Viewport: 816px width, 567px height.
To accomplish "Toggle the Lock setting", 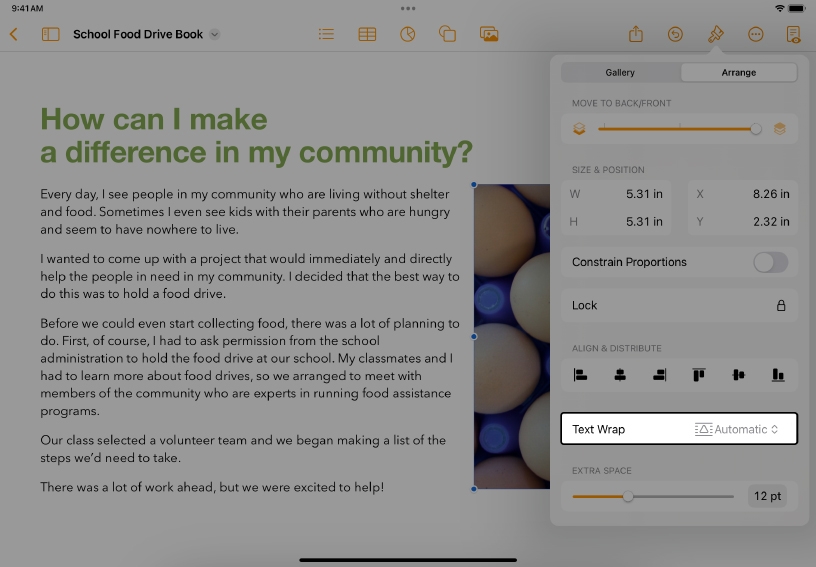I will (780, 306).
